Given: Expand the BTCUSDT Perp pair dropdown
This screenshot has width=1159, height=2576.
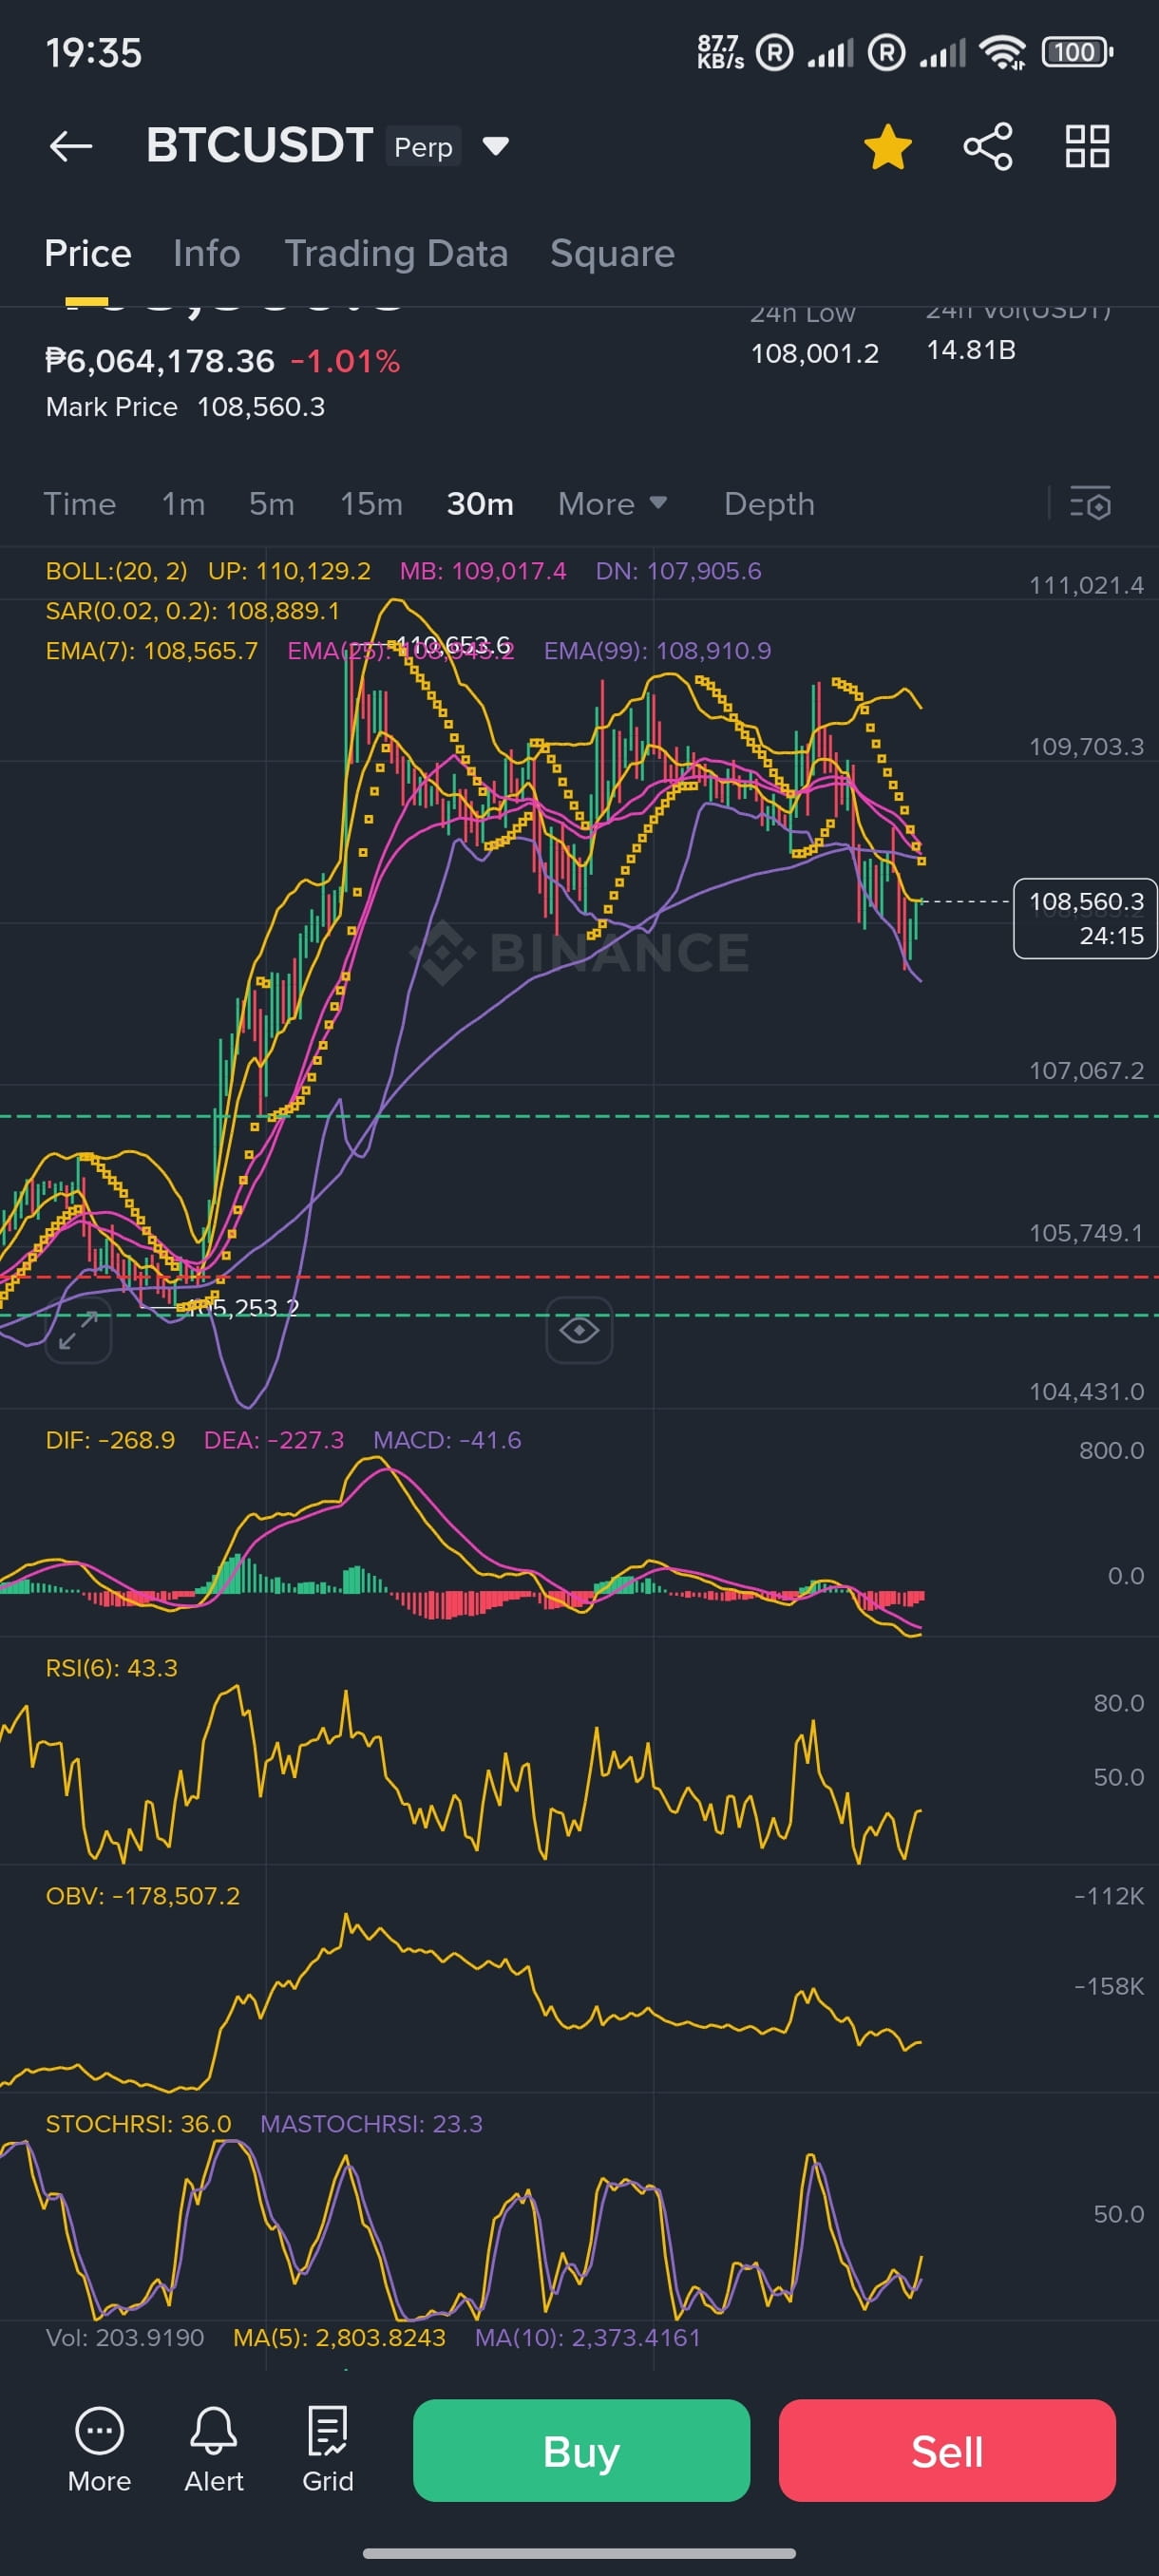Looking at the screenshot, I should tap(496, 146).
